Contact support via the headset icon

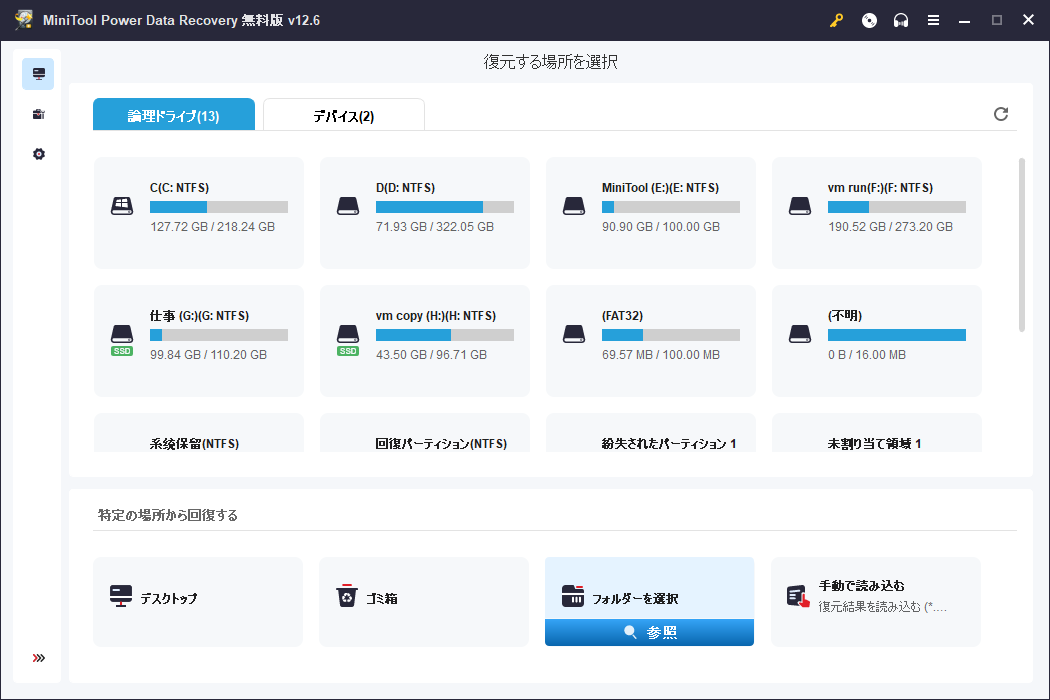click(x=900, y=20)
